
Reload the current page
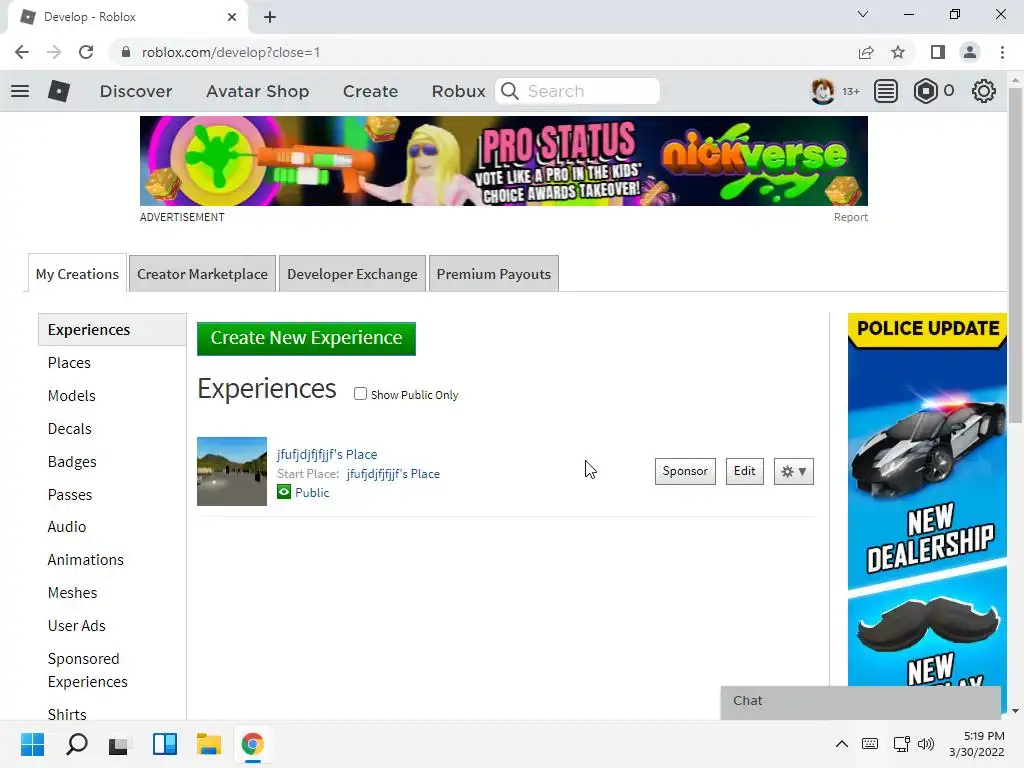click(86, 52)
